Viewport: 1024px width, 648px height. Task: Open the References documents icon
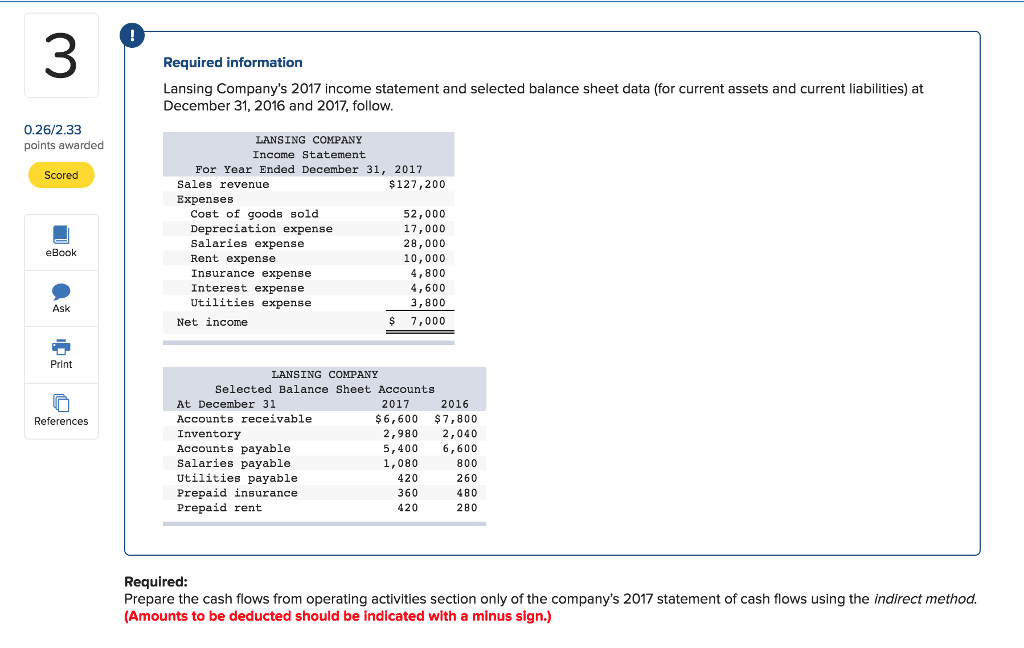click(61, 403)
